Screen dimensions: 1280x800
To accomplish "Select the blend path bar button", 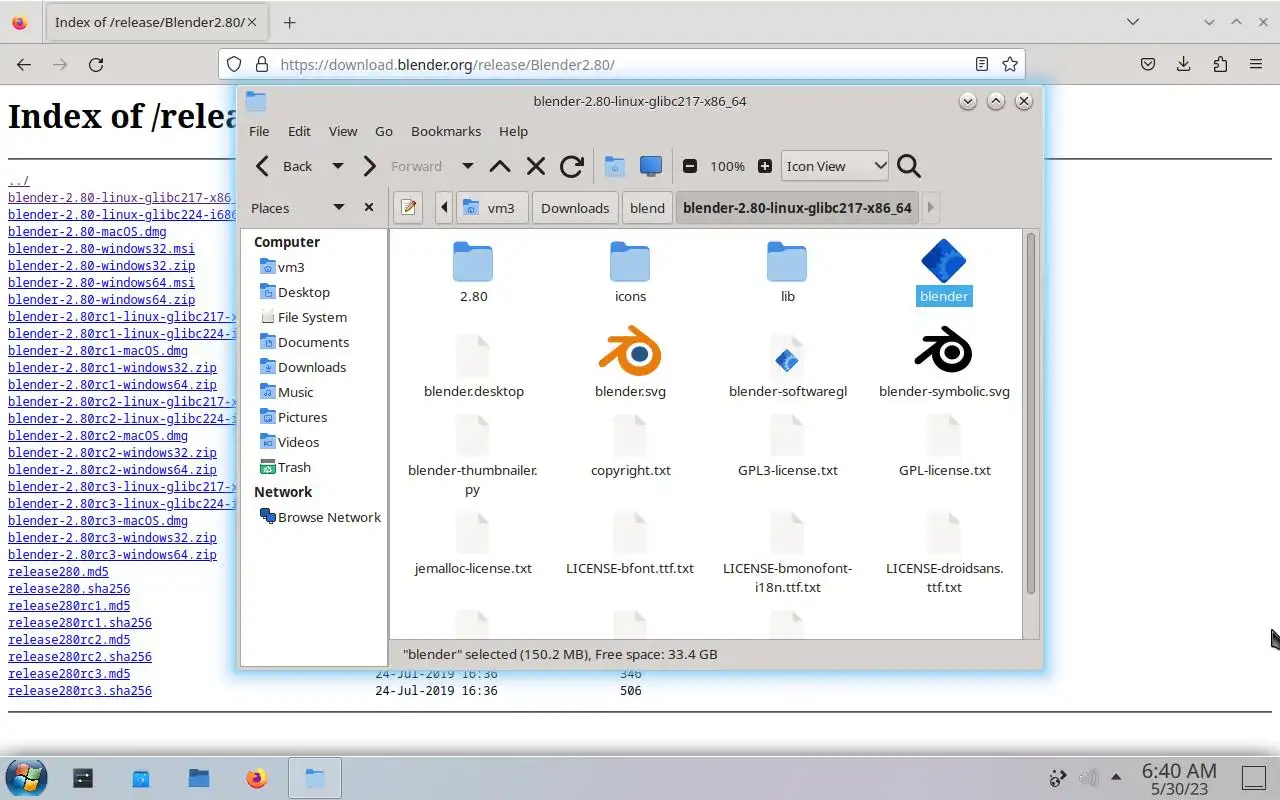I will point(647,207).
